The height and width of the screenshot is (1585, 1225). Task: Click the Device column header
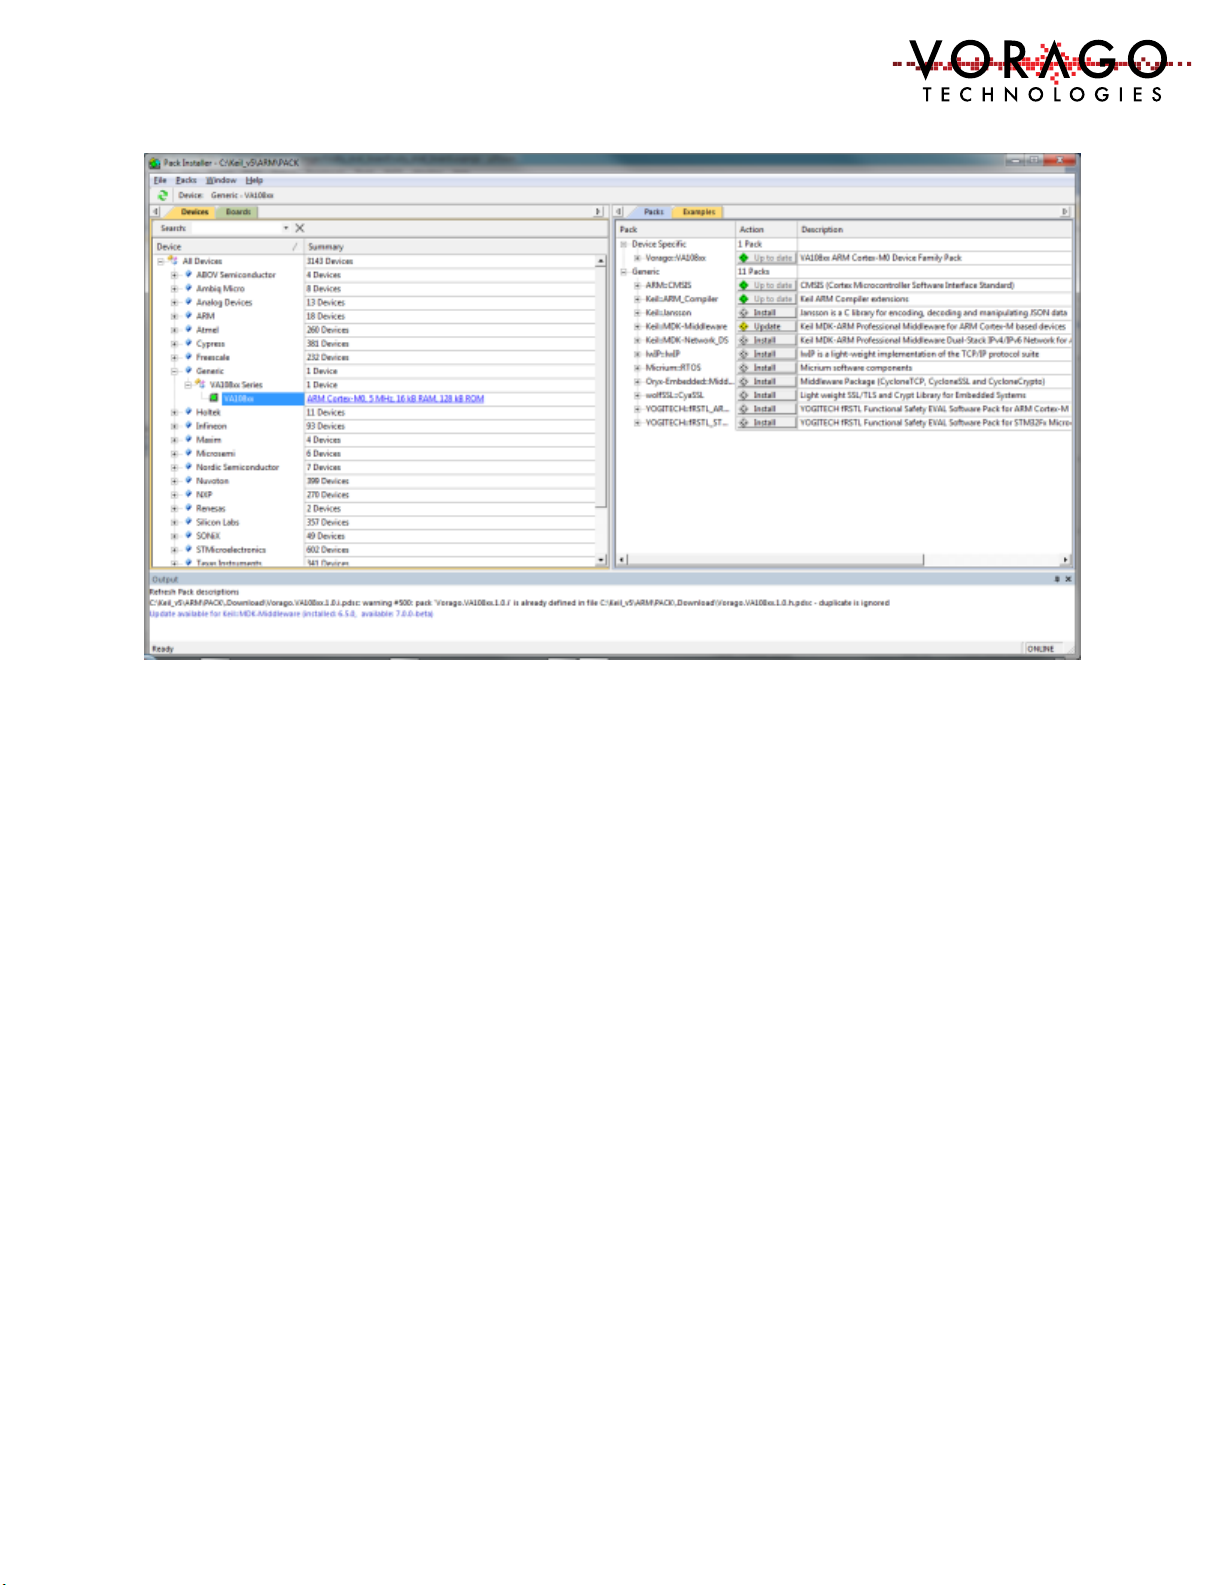point(228,246)
